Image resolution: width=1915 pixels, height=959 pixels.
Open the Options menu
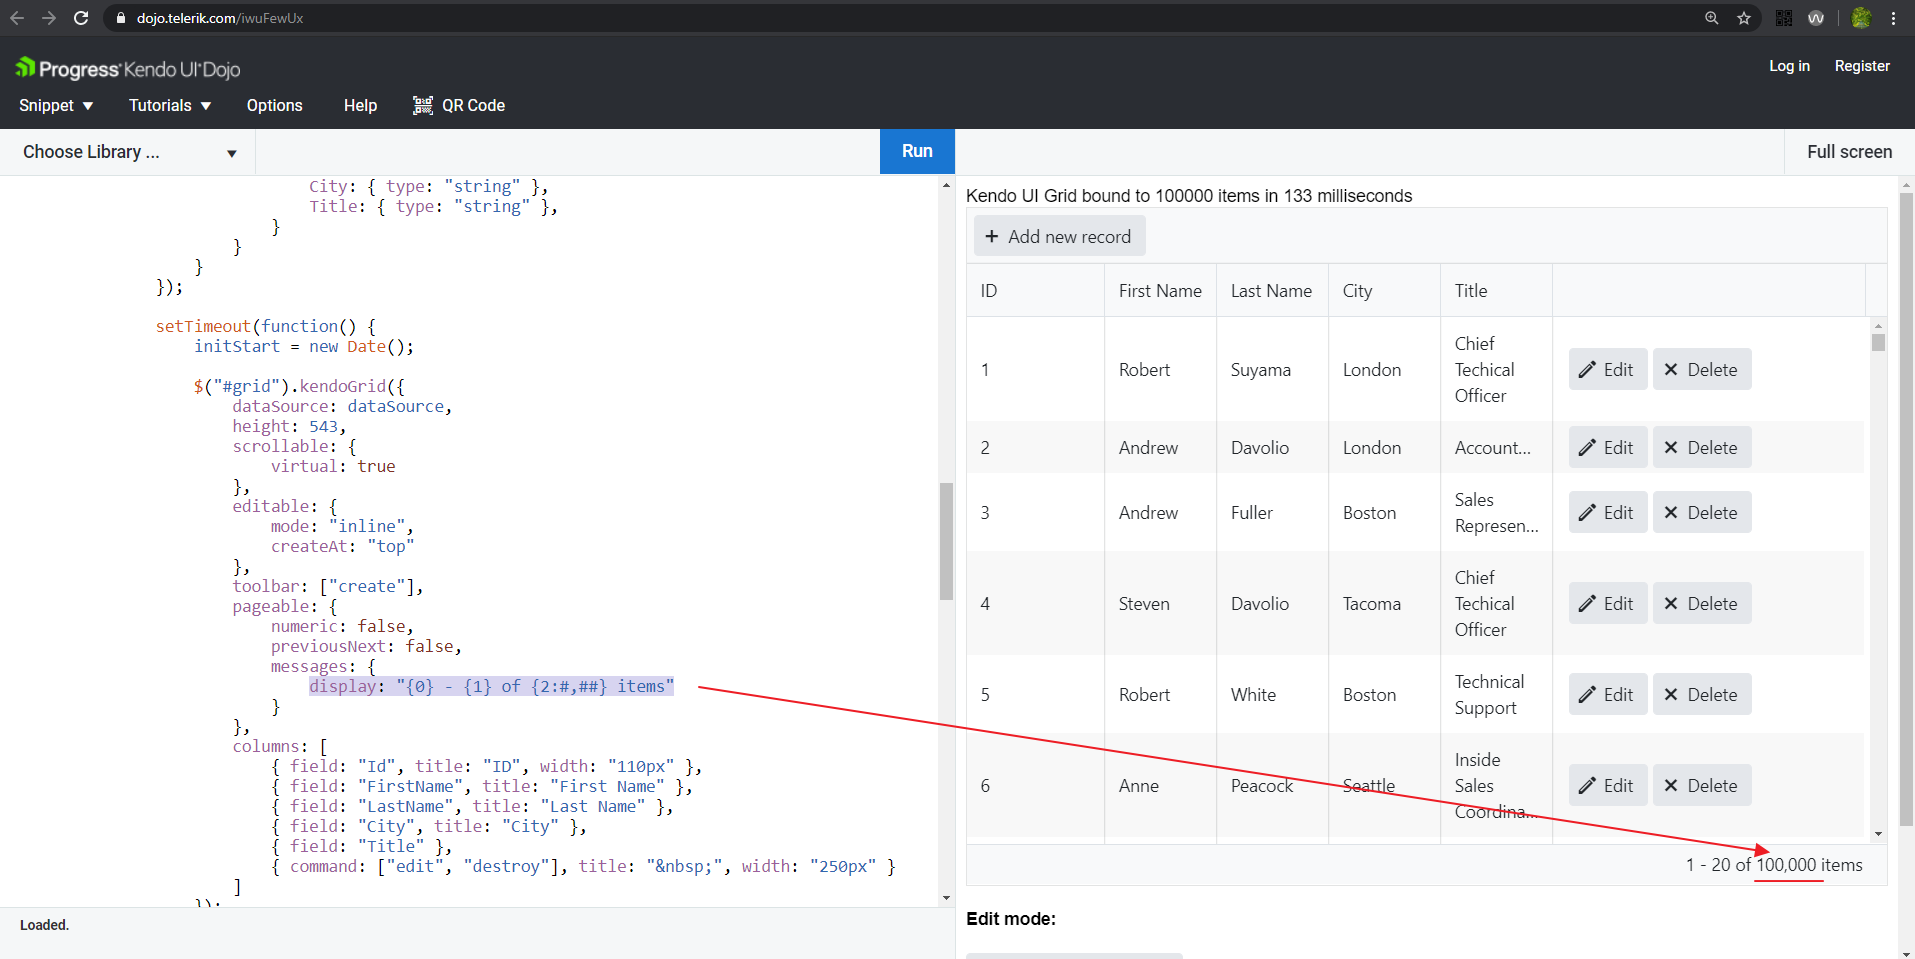point(274,105)
